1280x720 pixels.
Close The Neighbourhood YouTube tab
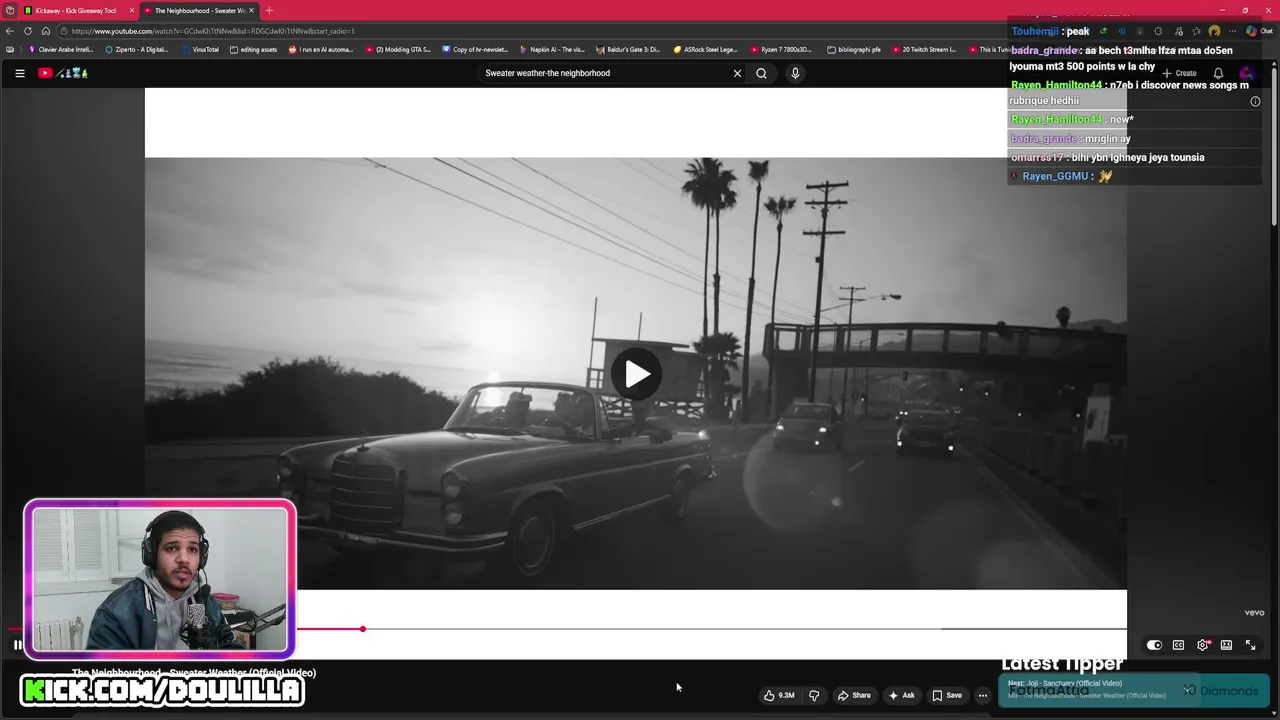251,10
